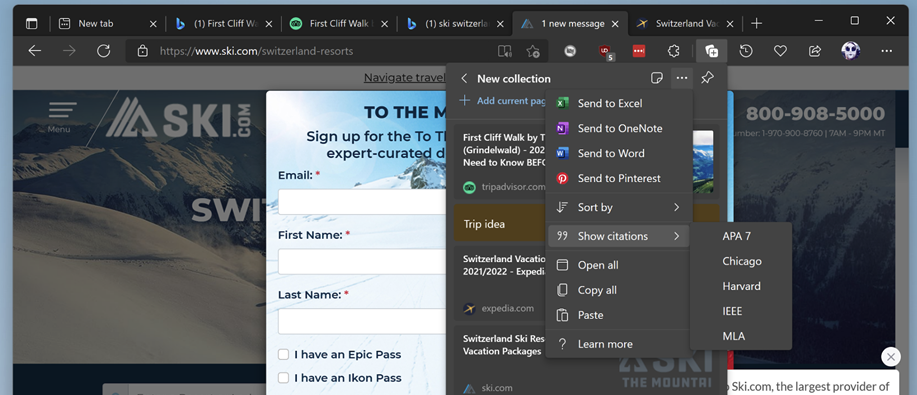Click the First Name input field
The image size is (917, 395).
point(363,262)
